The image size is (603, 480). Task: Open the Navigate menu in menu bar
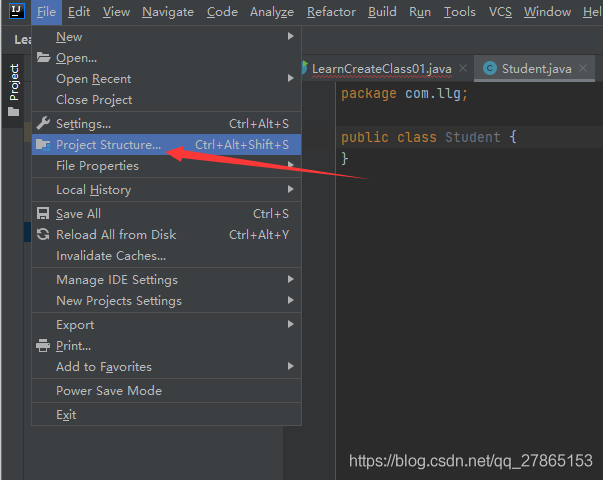pos(168,12)
